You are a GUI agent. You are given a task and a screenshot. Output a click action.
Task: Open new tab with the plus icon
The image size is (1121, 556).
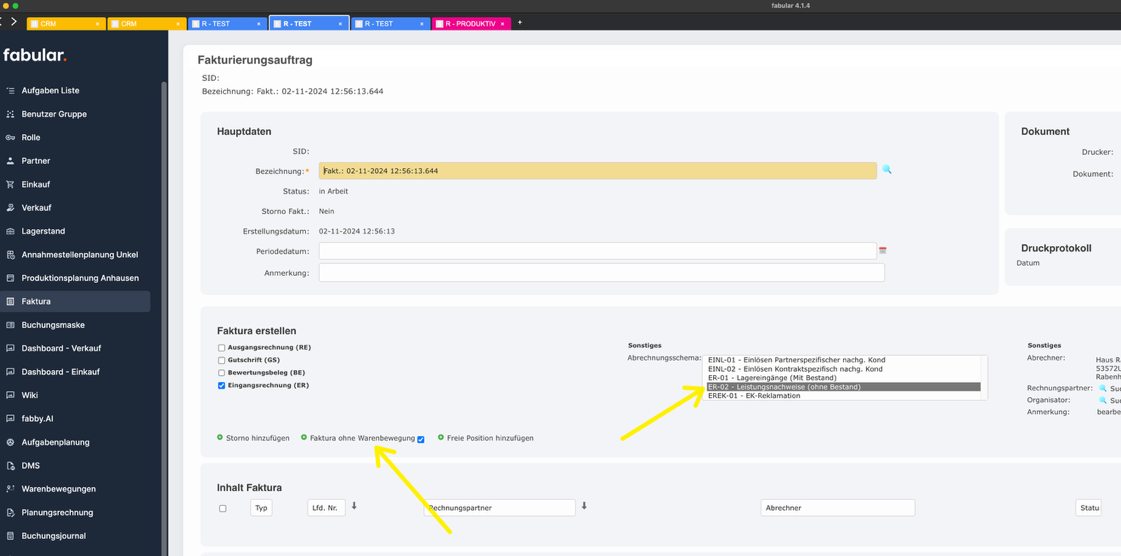520,23
